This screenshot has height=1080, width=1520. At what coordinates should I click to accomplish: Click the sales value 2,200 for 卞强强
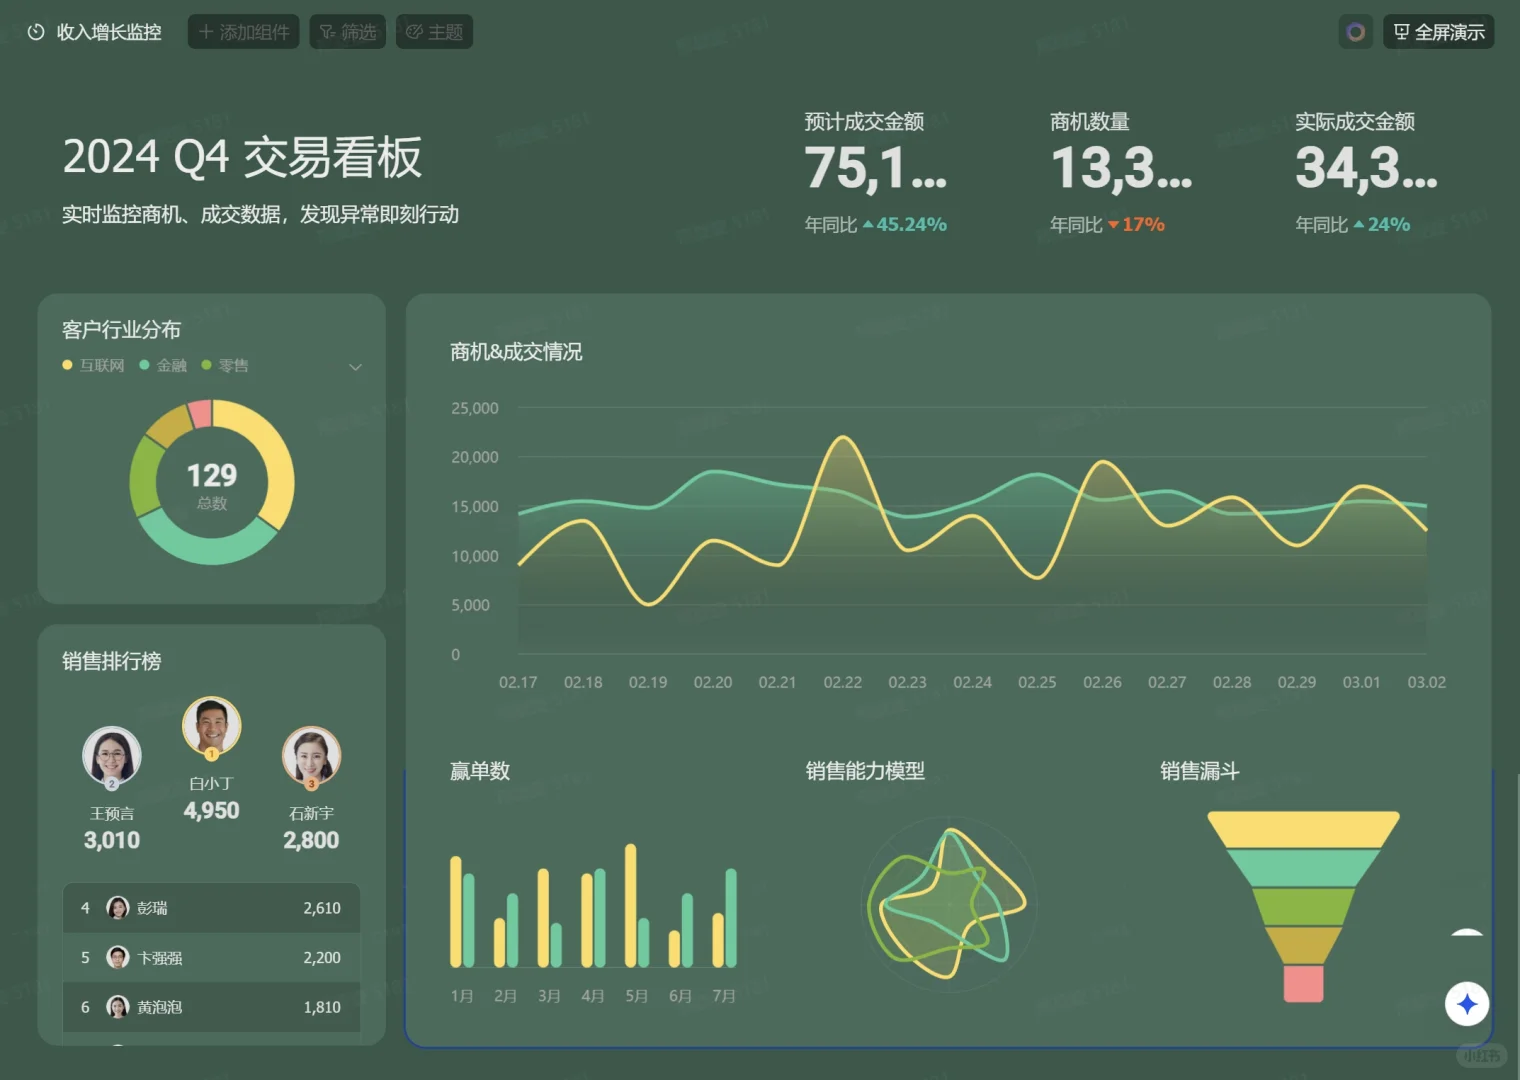(322, 957)
